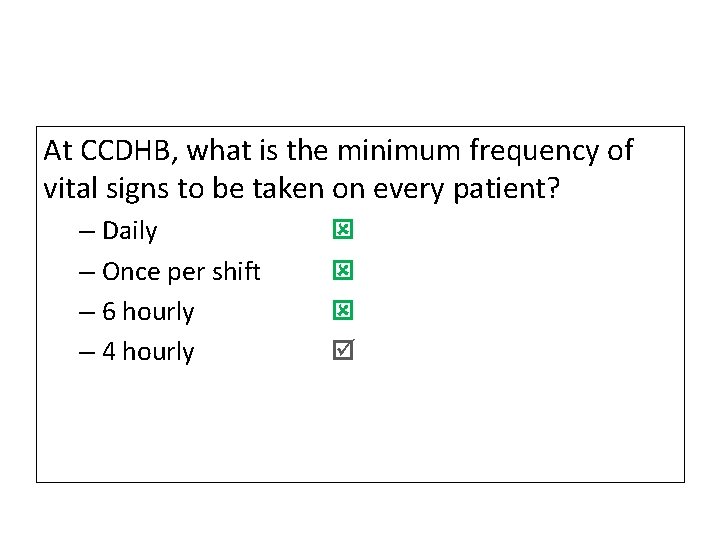The width and height of the screenshot is (720, 540).
Task: Click the crossed box beside 6 hourly
Action: (x=342, y=311)
